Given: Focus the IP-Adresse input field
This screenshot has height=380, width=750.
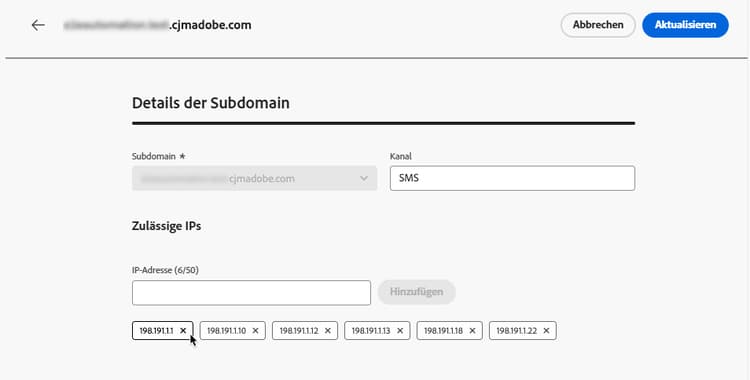Looking at the screenshot, I should pyautogui.click(x=251, y=292).
